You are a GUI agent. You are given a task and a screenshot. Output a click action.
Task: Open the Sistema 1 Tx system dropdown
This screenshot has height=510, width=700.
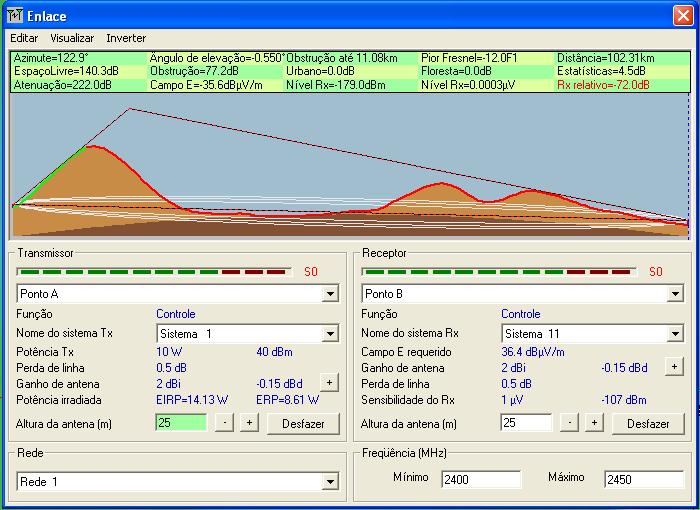pyautogui.click(x=330, y=333)
